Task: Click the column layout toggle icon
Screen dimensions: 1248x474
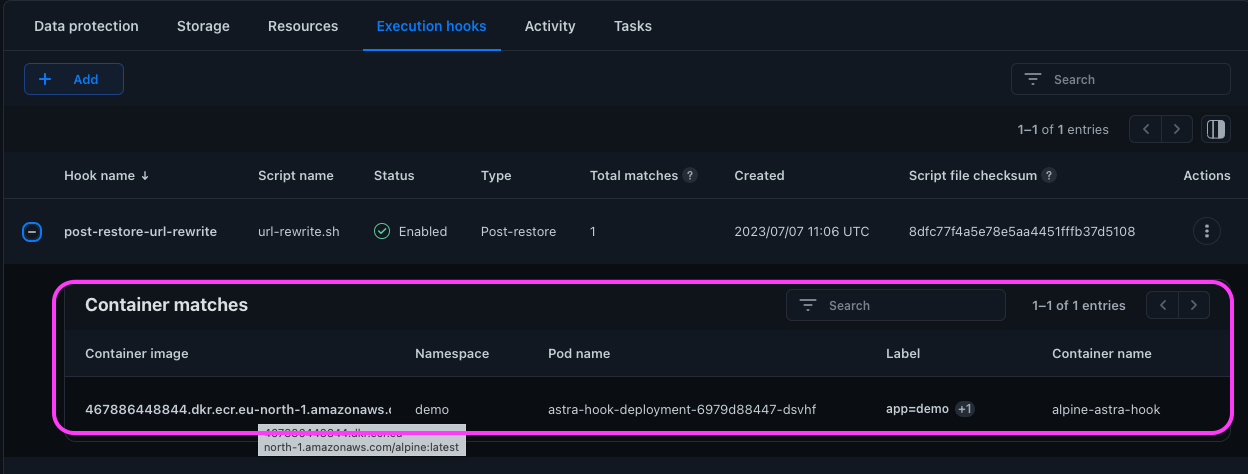Action: (x=1215, y=129)
